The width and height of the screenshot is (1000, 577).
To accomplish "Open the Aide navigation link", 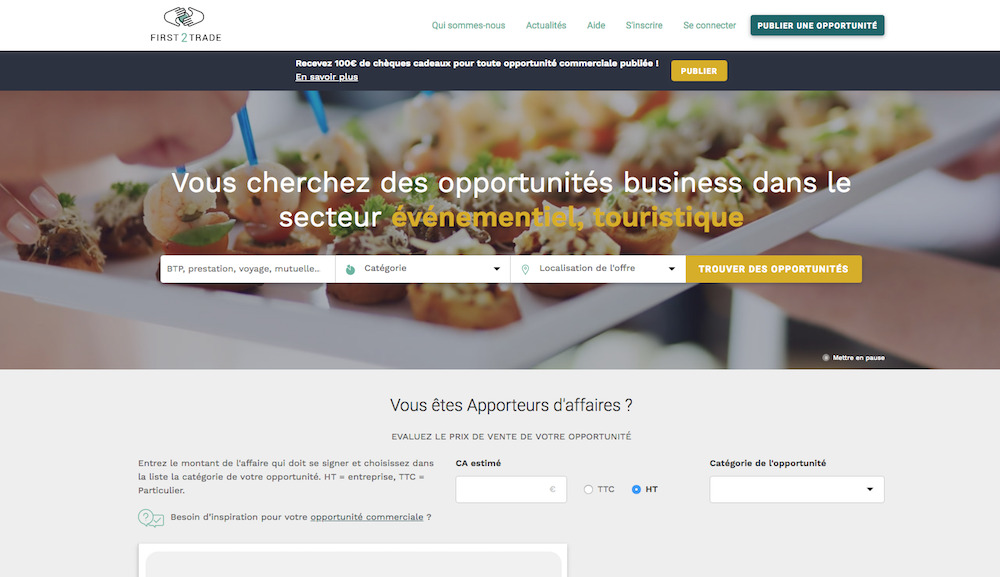I will tap(596, 26).
